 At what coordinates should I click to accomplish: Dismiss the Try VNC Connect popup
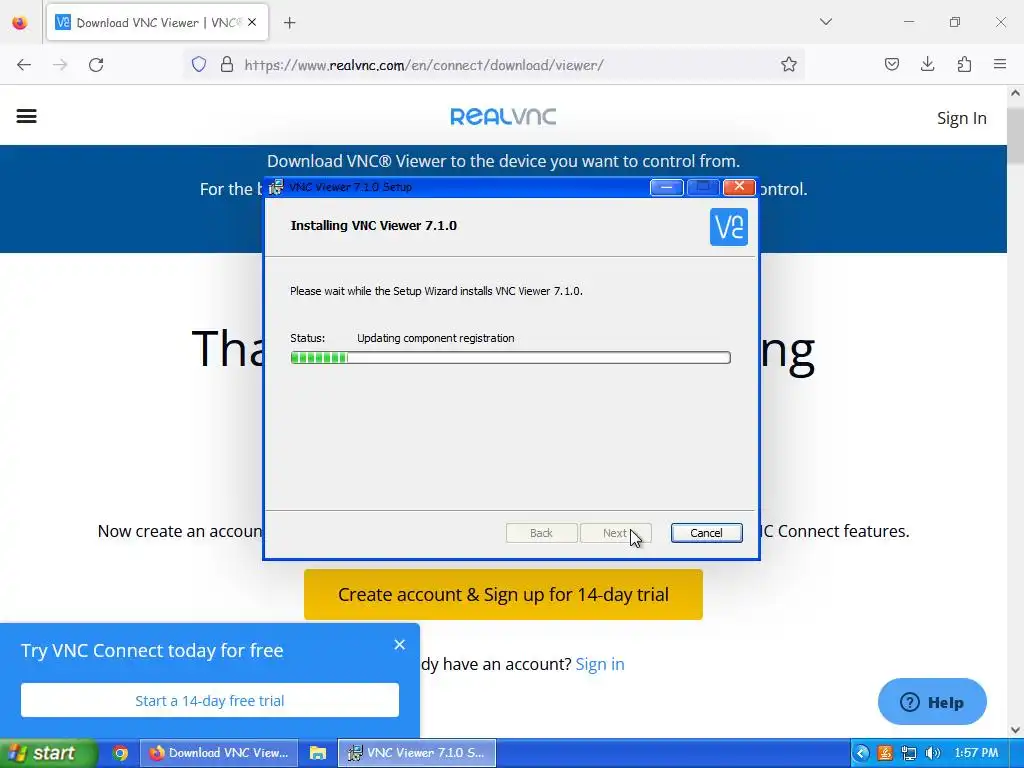click(400, 645)
